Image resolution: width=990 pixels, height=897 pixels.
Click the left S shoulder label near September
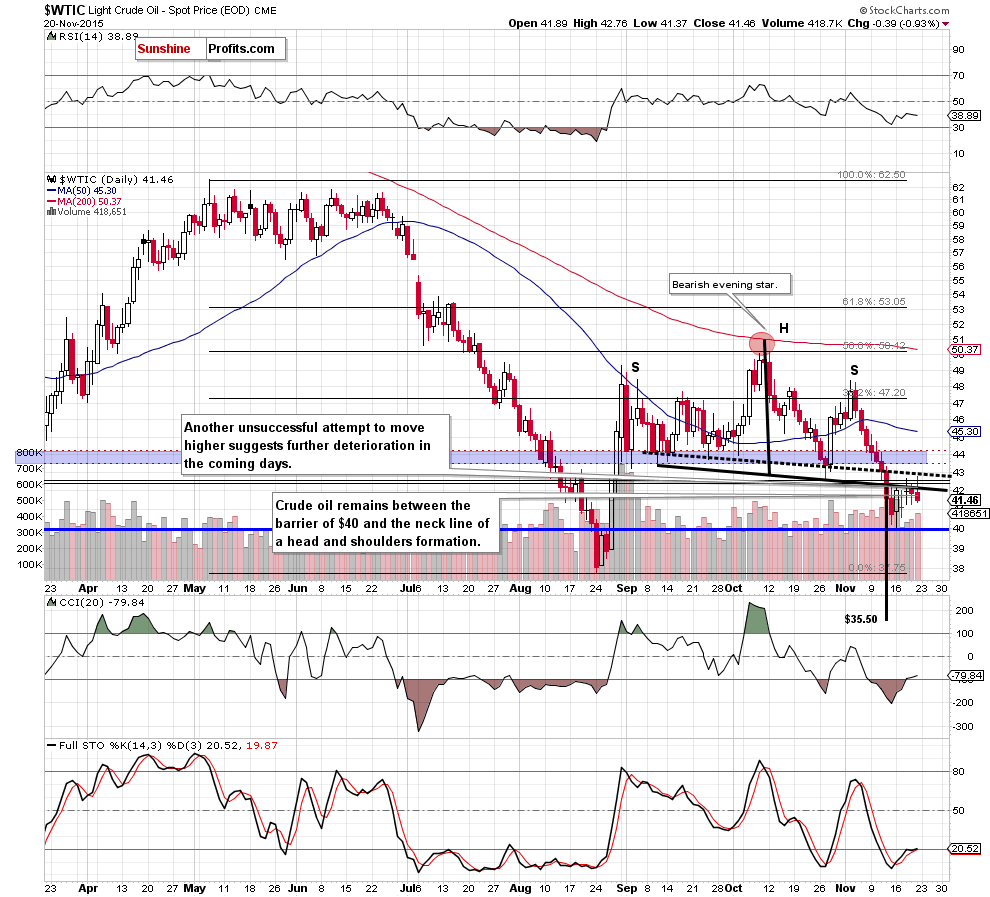click(x=635, y=367)
